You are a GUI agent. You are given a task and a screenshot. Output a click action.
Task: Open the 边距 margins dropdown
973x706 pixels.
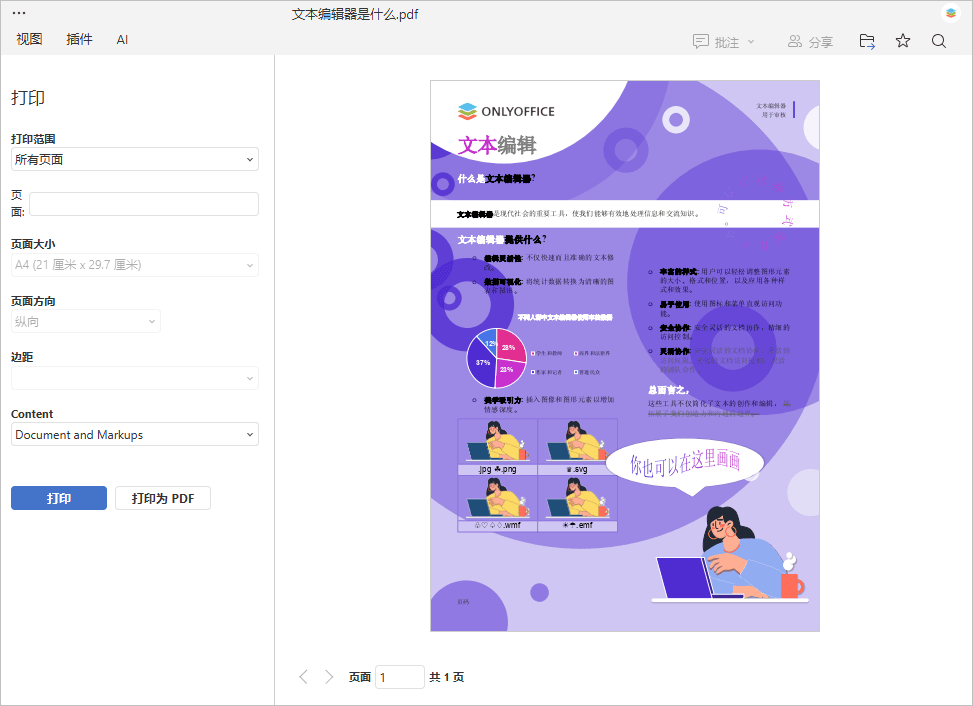(x=134, y=378)
